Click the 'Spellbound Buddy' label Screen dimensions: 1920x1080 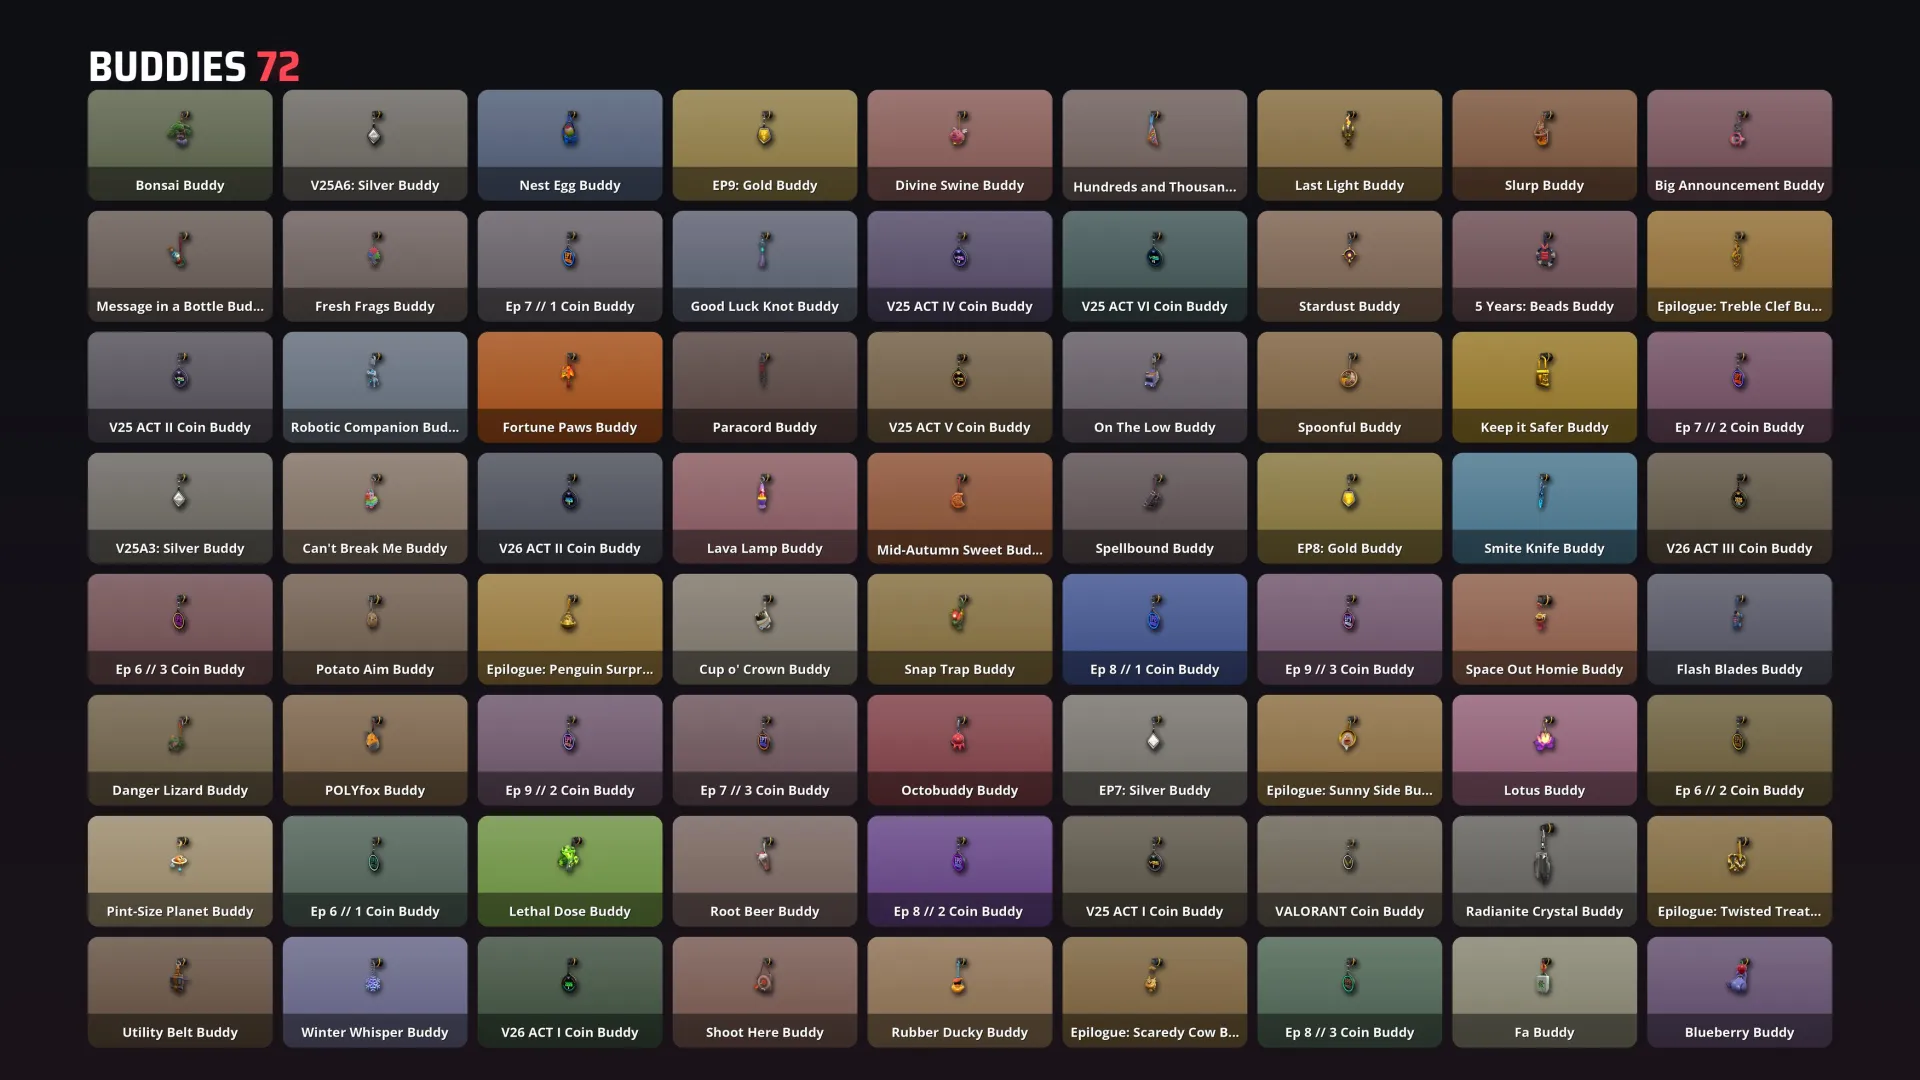coord(1155,548)
